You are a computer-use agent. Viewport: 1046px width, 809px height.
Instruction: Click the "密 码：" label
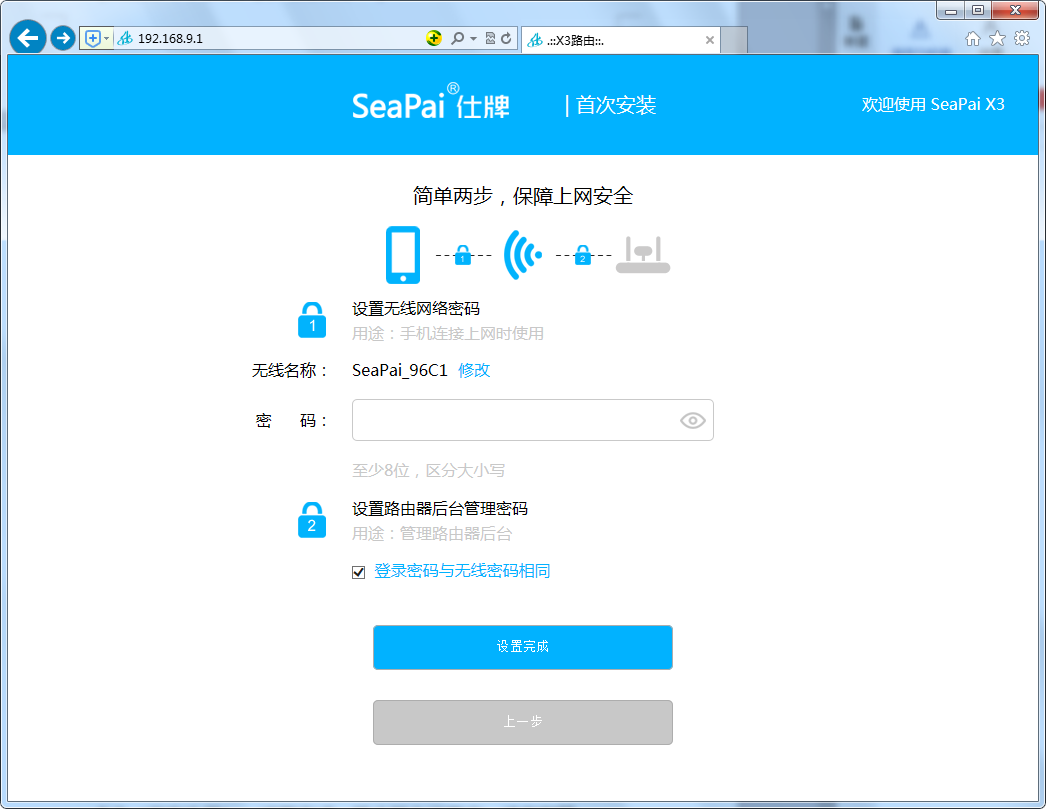point(292,421)
